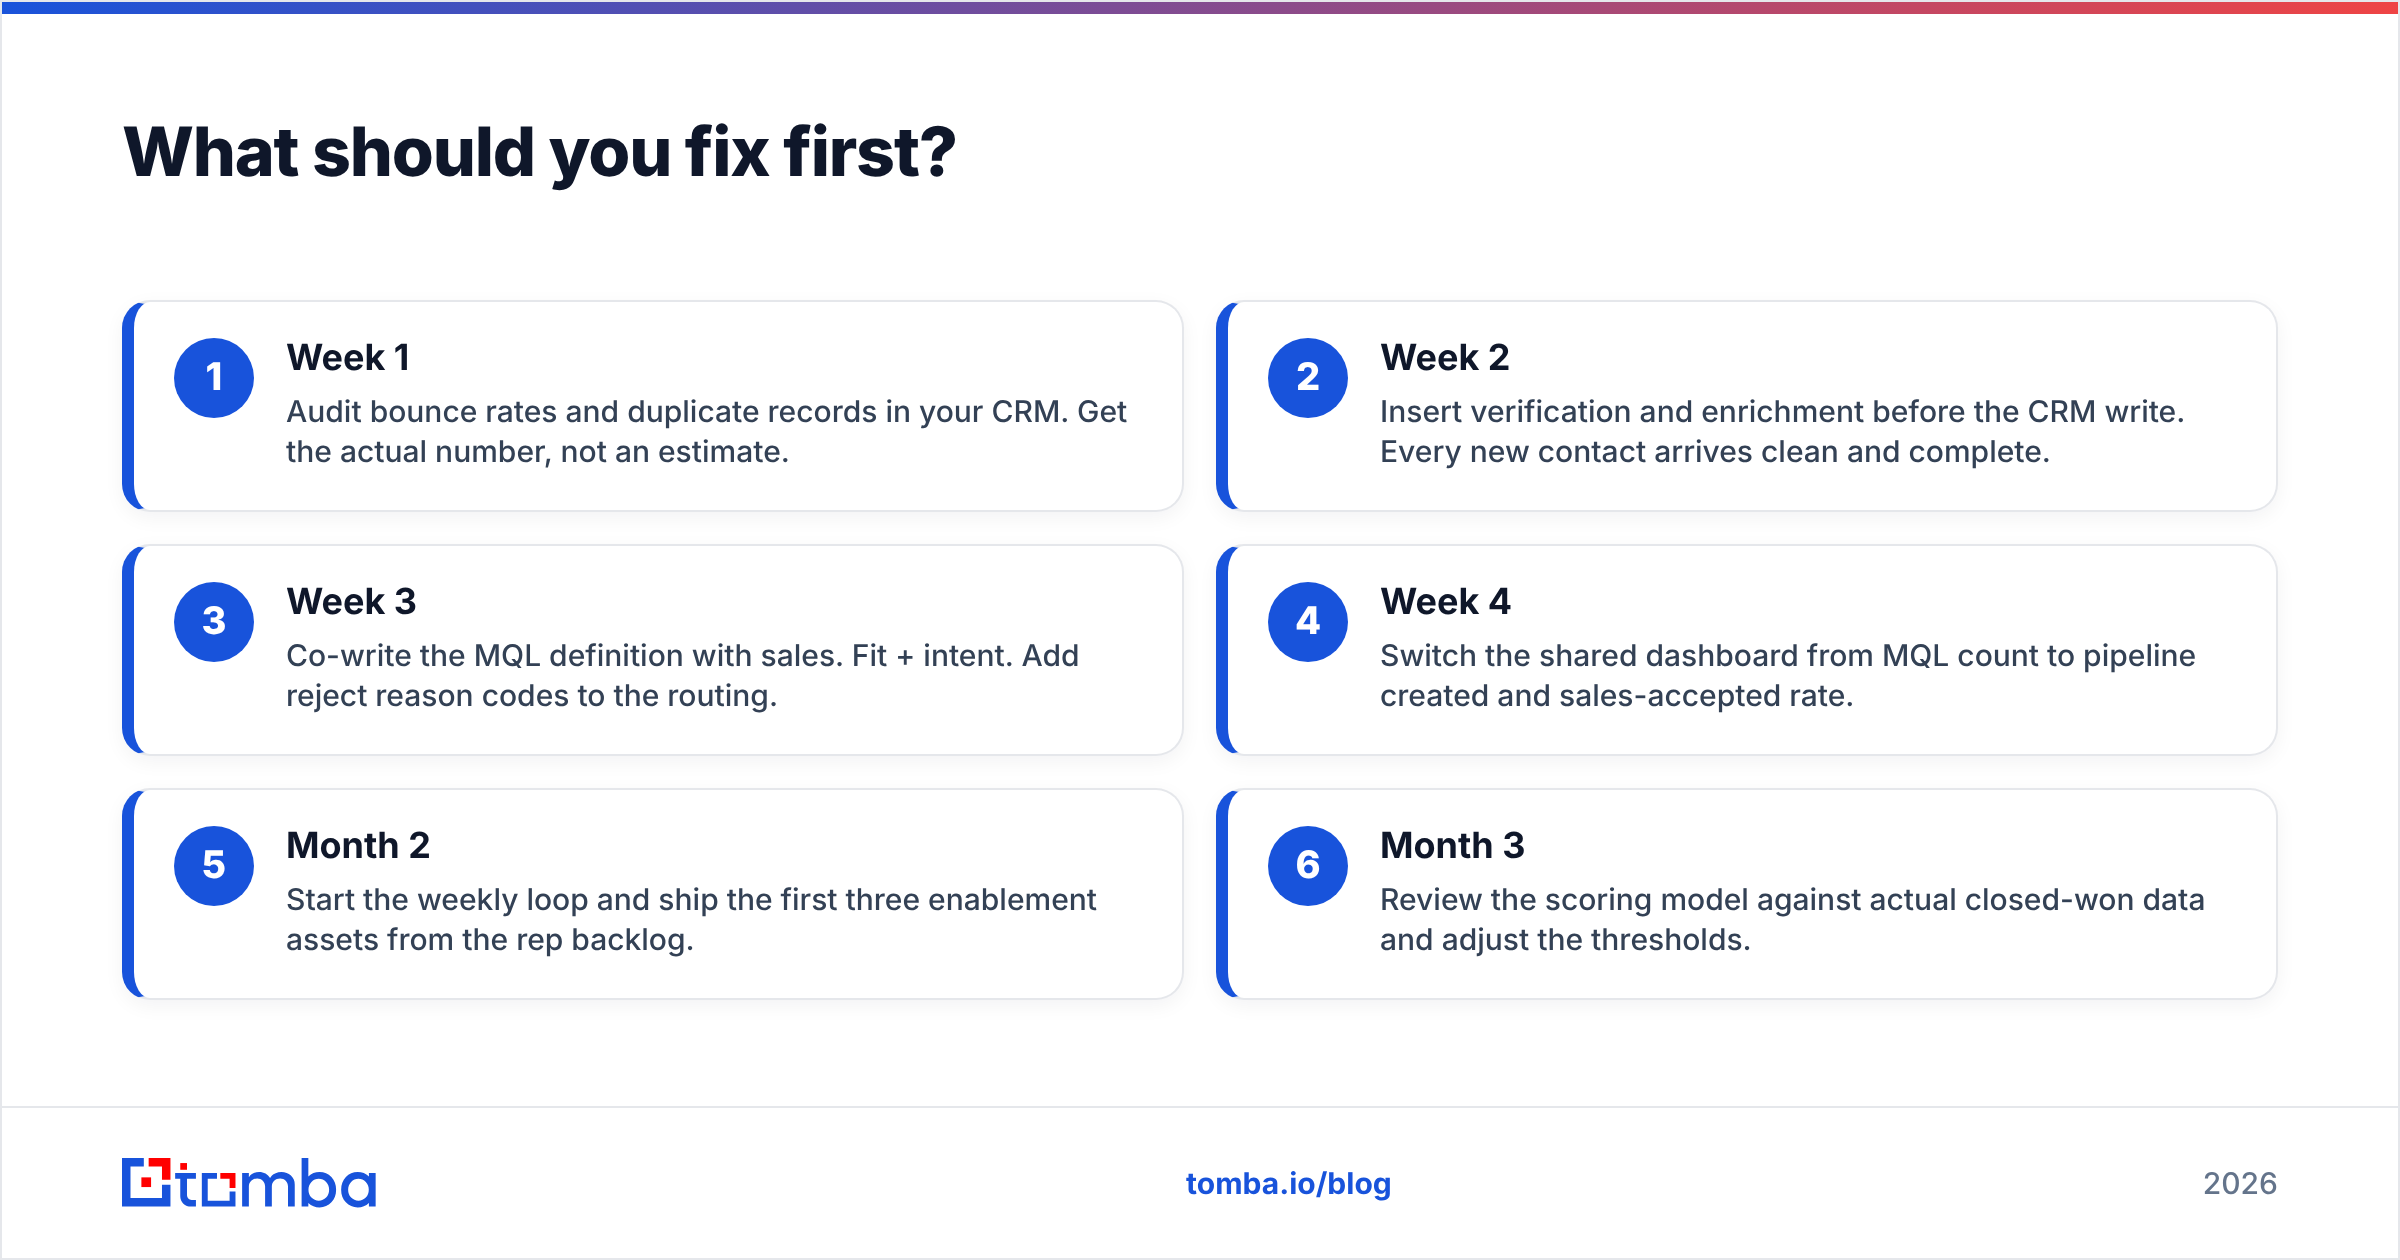Click the 'Insert verification and enrichment' description
Viewport: 2400px width, 1260px height.
tap(1782, 432)
